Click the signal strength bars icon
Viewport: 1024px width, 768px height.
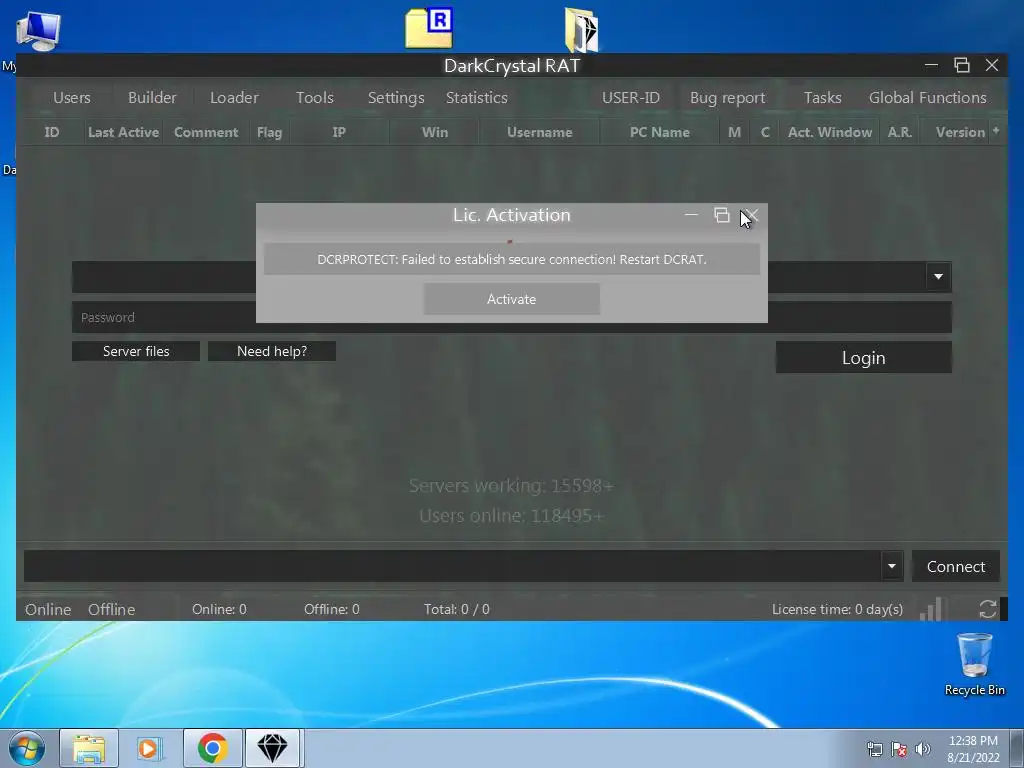tap(931, 609)
